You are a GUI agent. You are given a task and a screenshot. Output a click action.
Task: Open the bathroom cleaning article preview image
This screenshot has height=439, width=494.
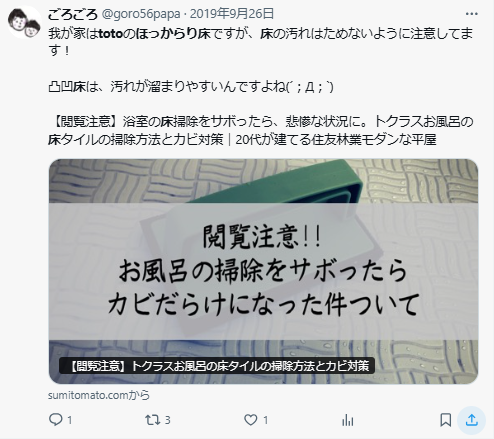263,271
